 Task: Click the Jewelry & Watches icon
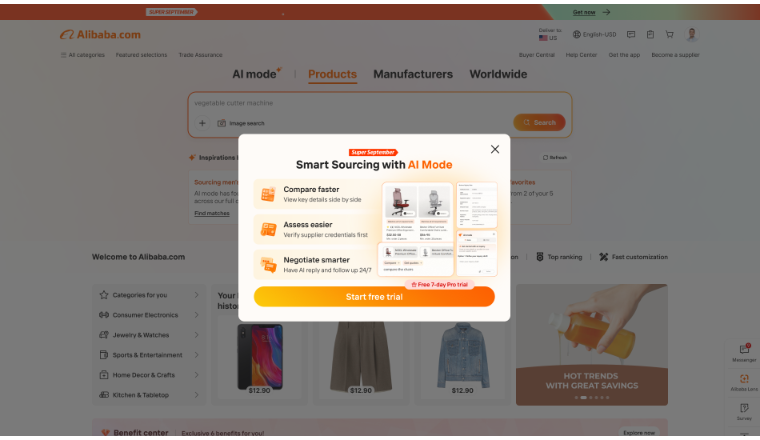point(104,335)
